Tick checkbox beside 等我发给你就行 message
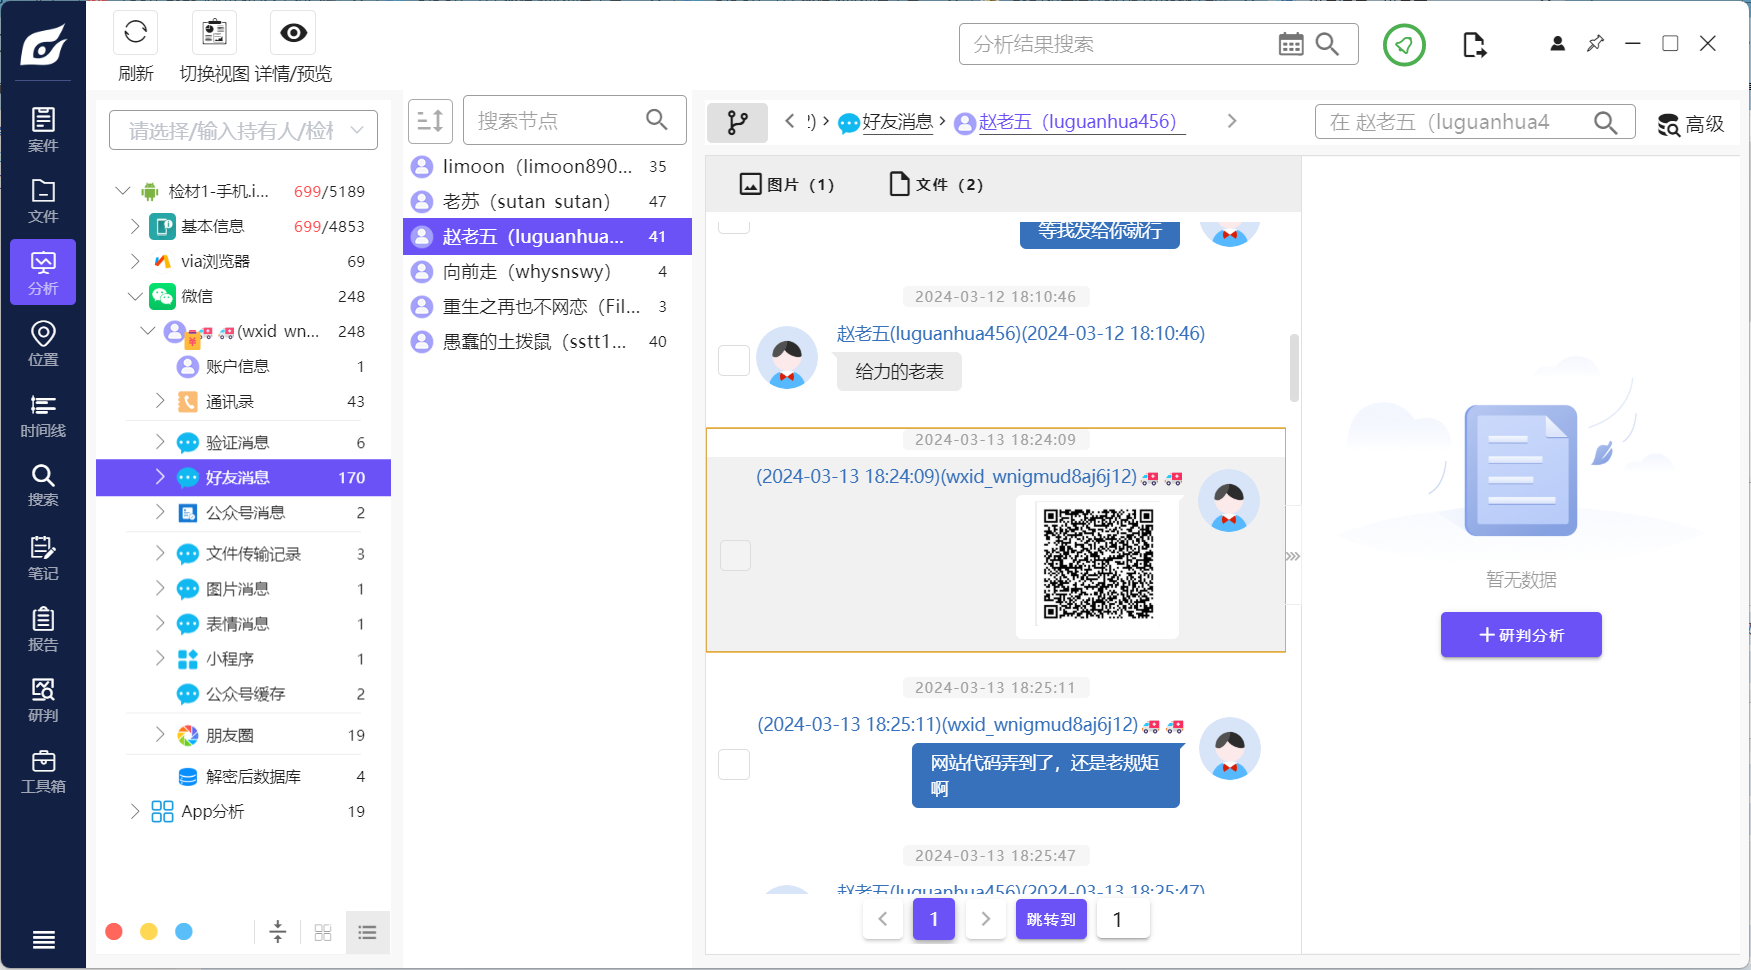This screenshot has width=1751, height=970. pos(735,226)
